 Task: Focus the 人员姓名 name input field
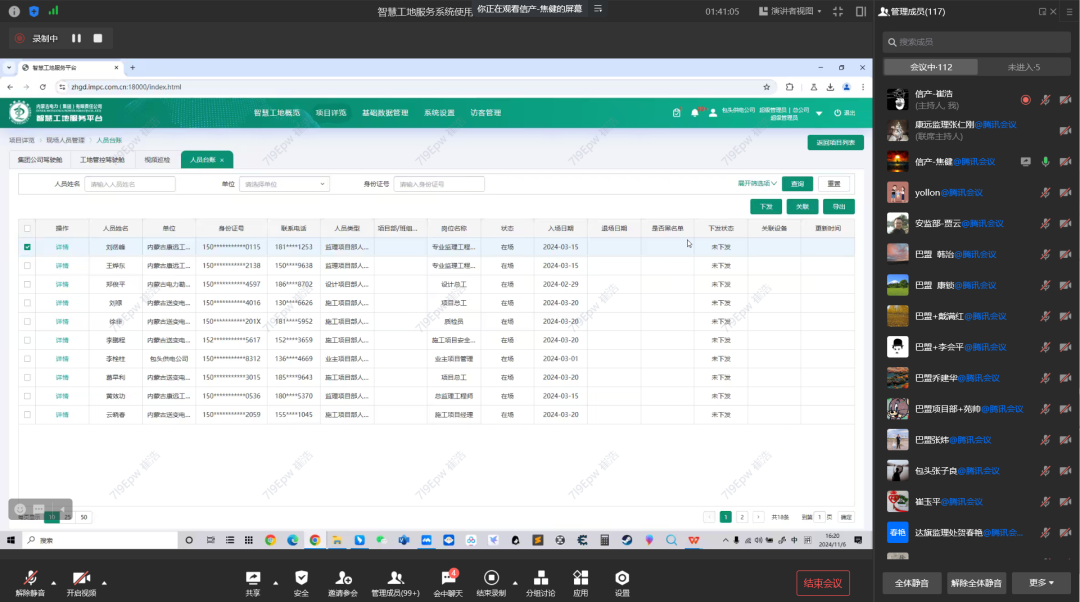click(x=129, y=184)
